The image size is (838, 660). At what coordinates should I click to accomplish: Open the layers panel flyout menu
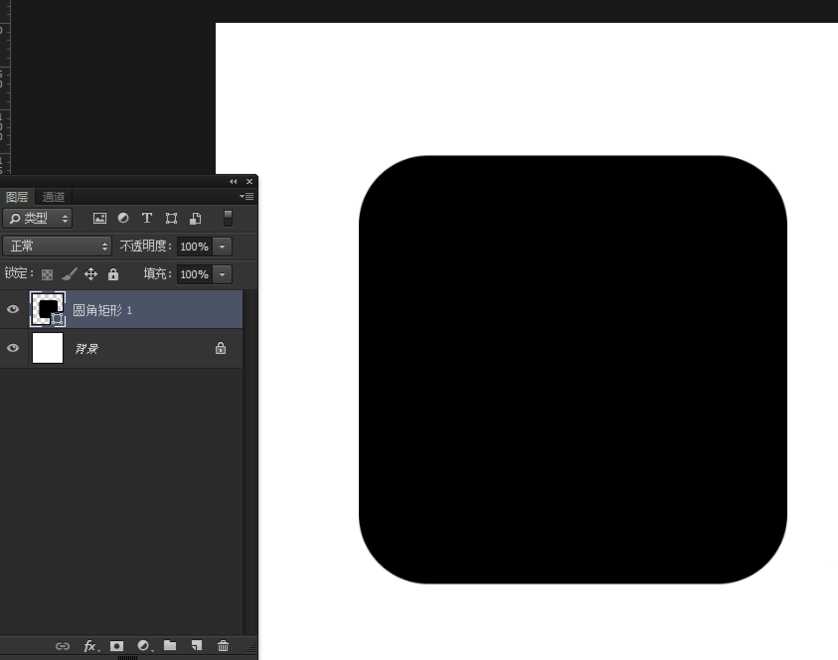[246, 197]
